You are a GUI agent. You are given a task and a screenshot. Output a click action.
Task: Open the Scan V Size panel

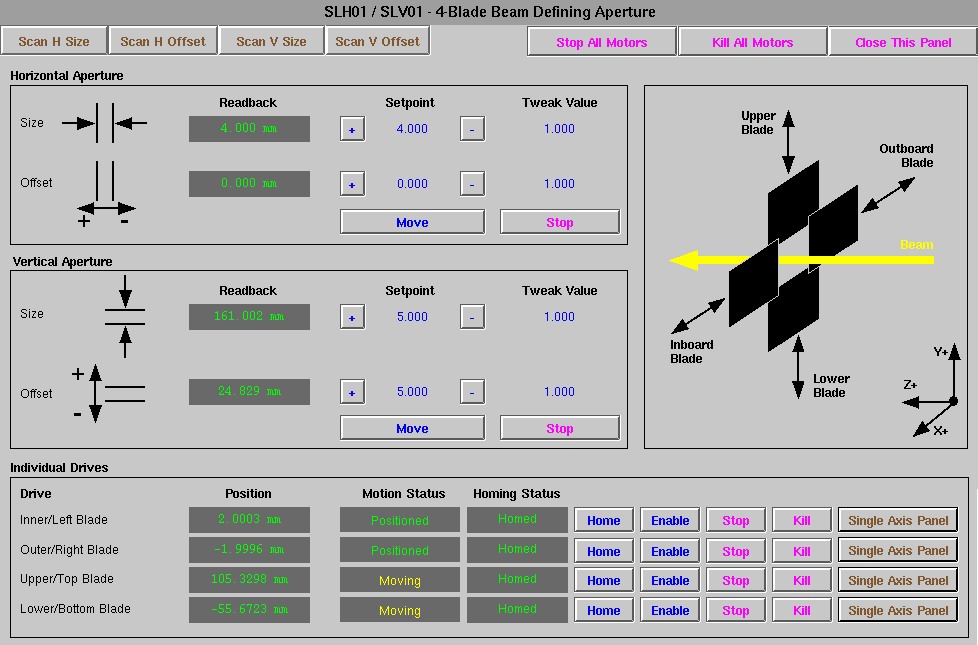click(271, 41)
